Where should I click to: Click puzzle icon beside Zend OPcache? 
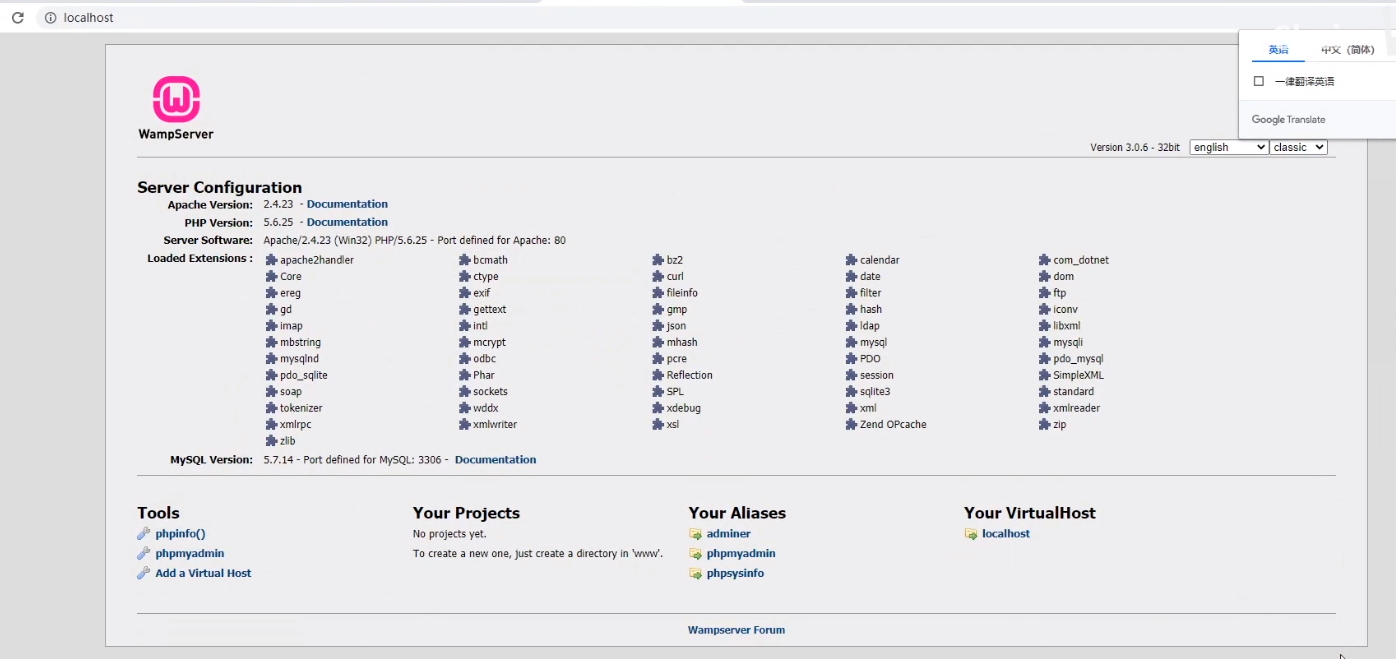851,425
